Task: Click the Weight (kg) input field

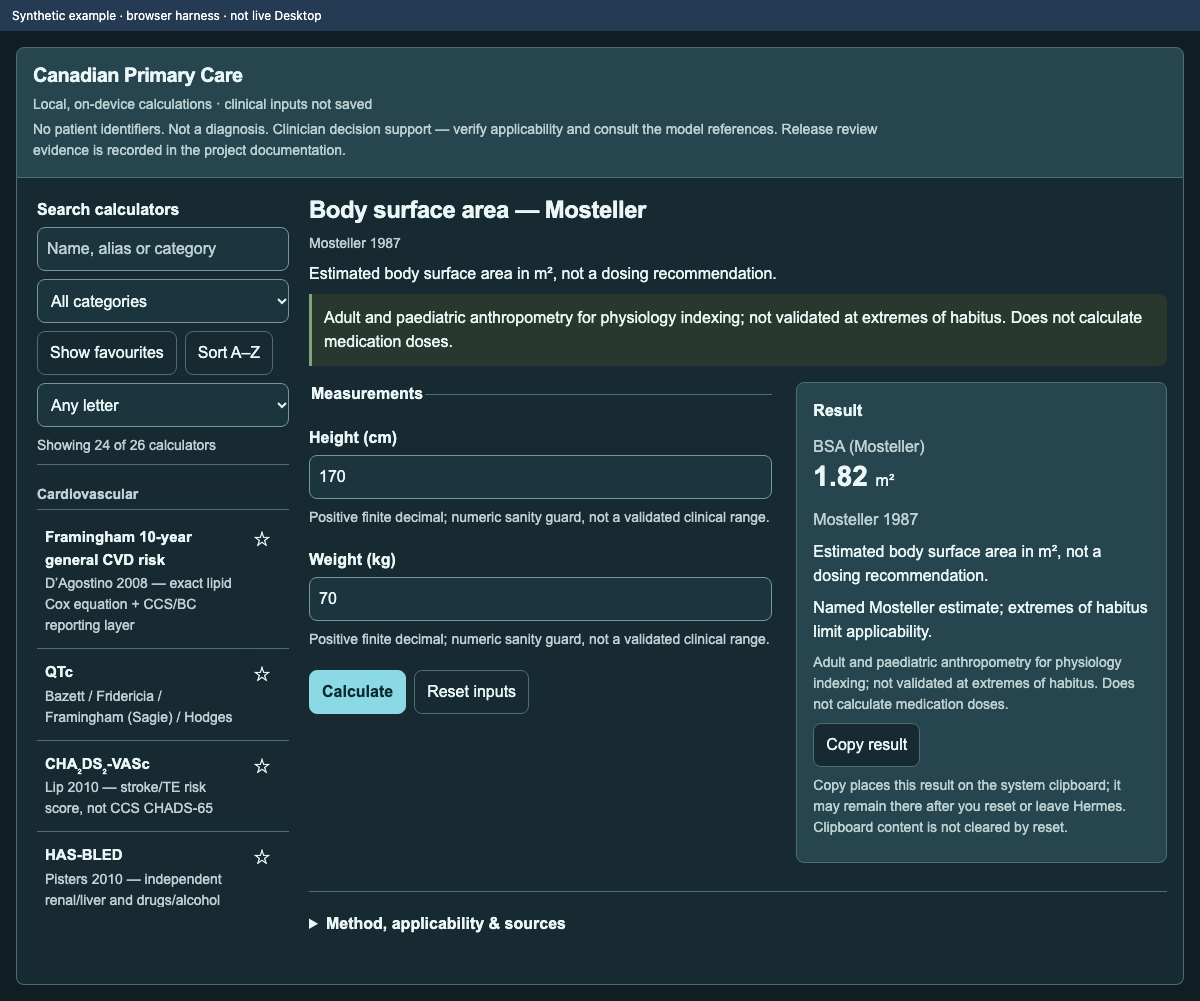Action: (540, 599)
